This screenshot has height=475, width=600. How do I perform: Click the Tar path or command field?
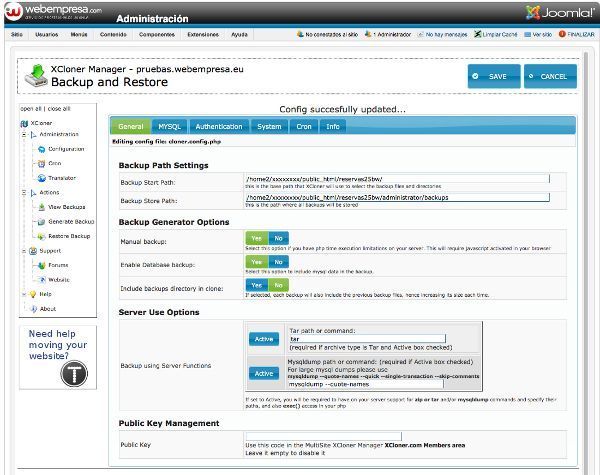(x=367, y=339)
